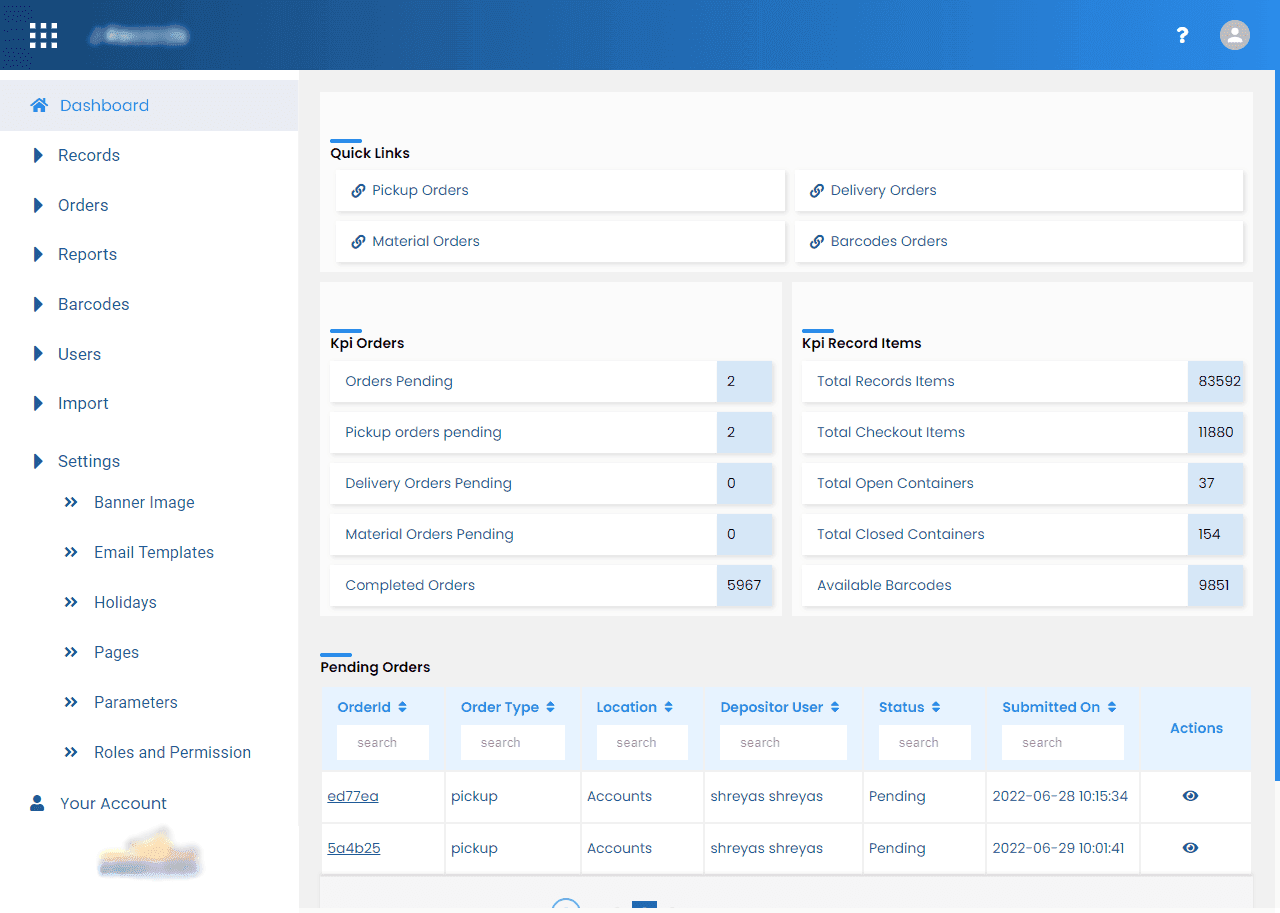The image size is (1280, 913).
Task: Open the Delivery Orders quick link
Action: [x=883, y=190]
